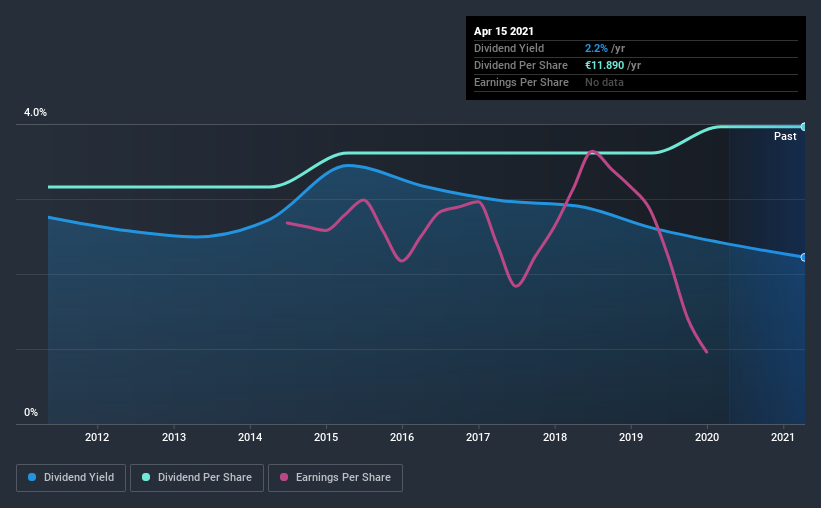
Task: Select the 2015 x-axis label
Action: (x=326, y=437)
